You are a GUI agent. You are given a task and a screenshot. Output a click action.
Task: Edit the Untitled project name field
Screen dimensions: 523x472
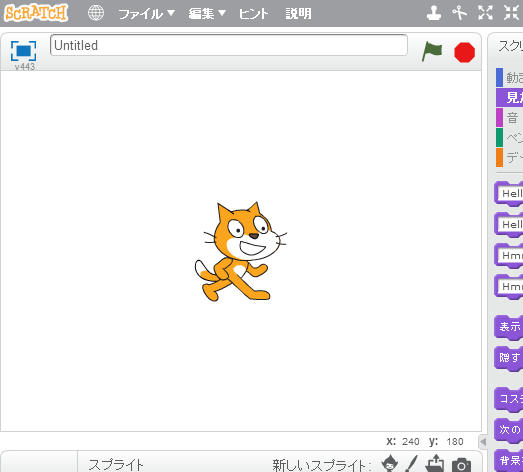pyautogui.click(x=229, y=45)
